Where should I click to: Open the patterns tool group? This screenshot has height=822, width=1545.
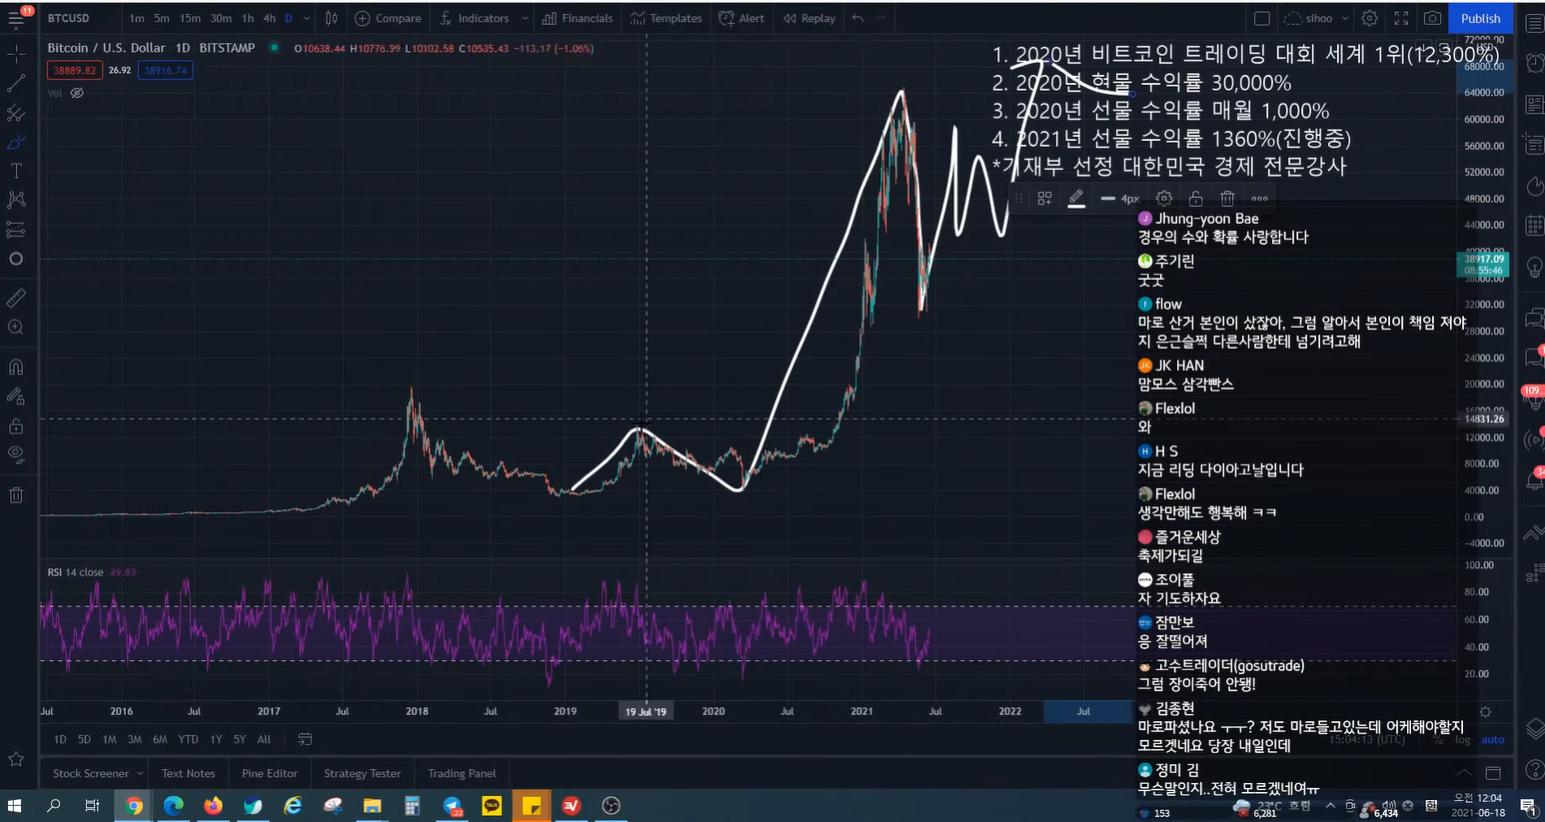16,200
